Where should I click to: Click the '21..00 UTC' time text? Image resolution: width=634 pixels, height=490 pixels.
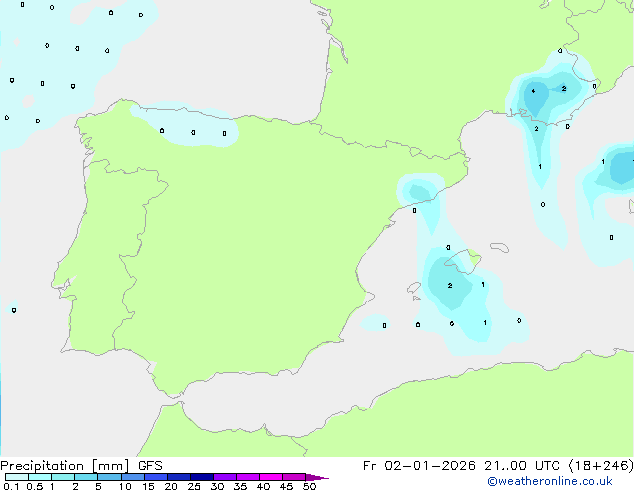[522, 466]
